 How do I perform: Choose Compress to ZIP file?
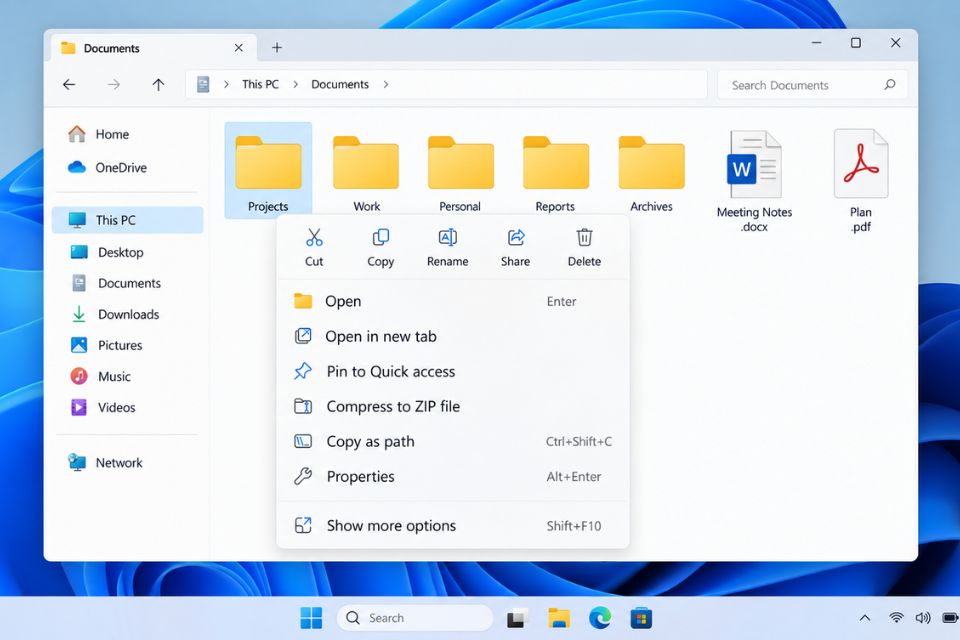tap(452, 406)
